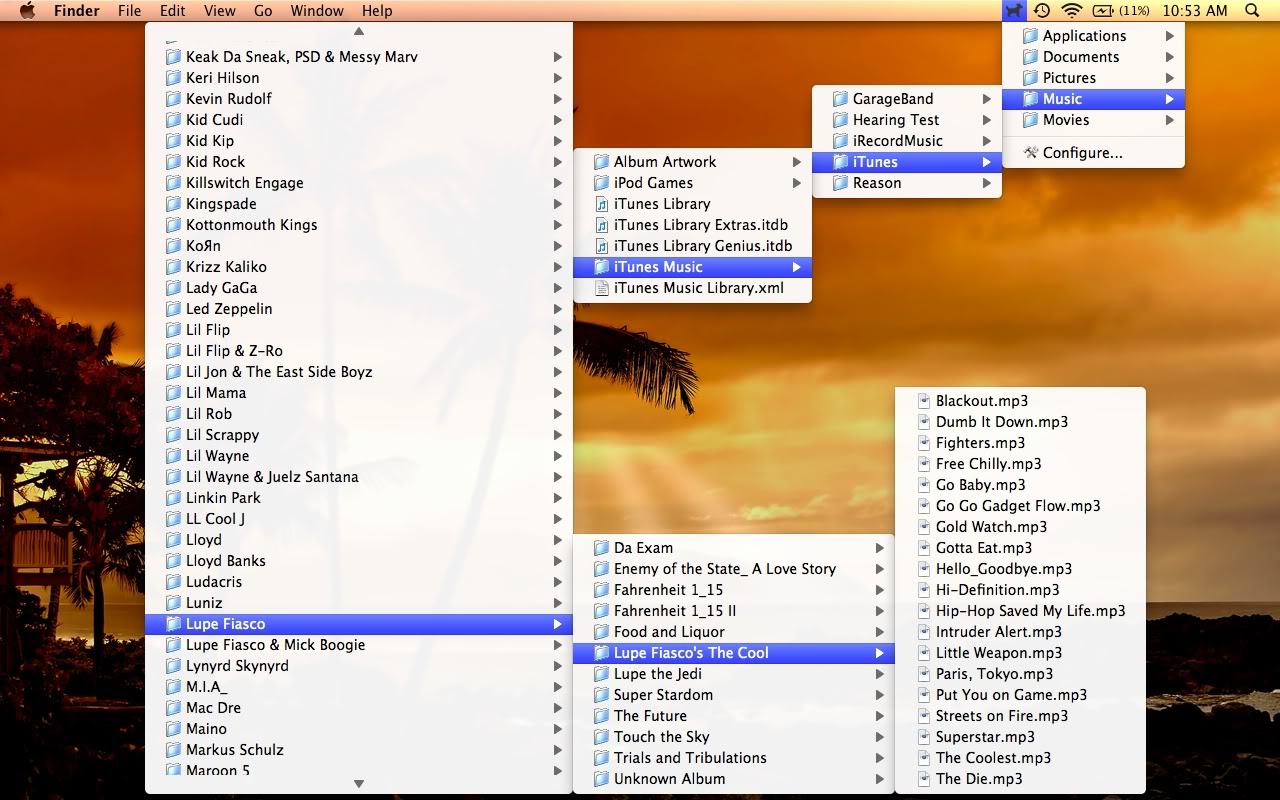Click folder icon beside Led Zeppelin
This screenshot has height=800, width=1280.
click(x=173, y=309)
